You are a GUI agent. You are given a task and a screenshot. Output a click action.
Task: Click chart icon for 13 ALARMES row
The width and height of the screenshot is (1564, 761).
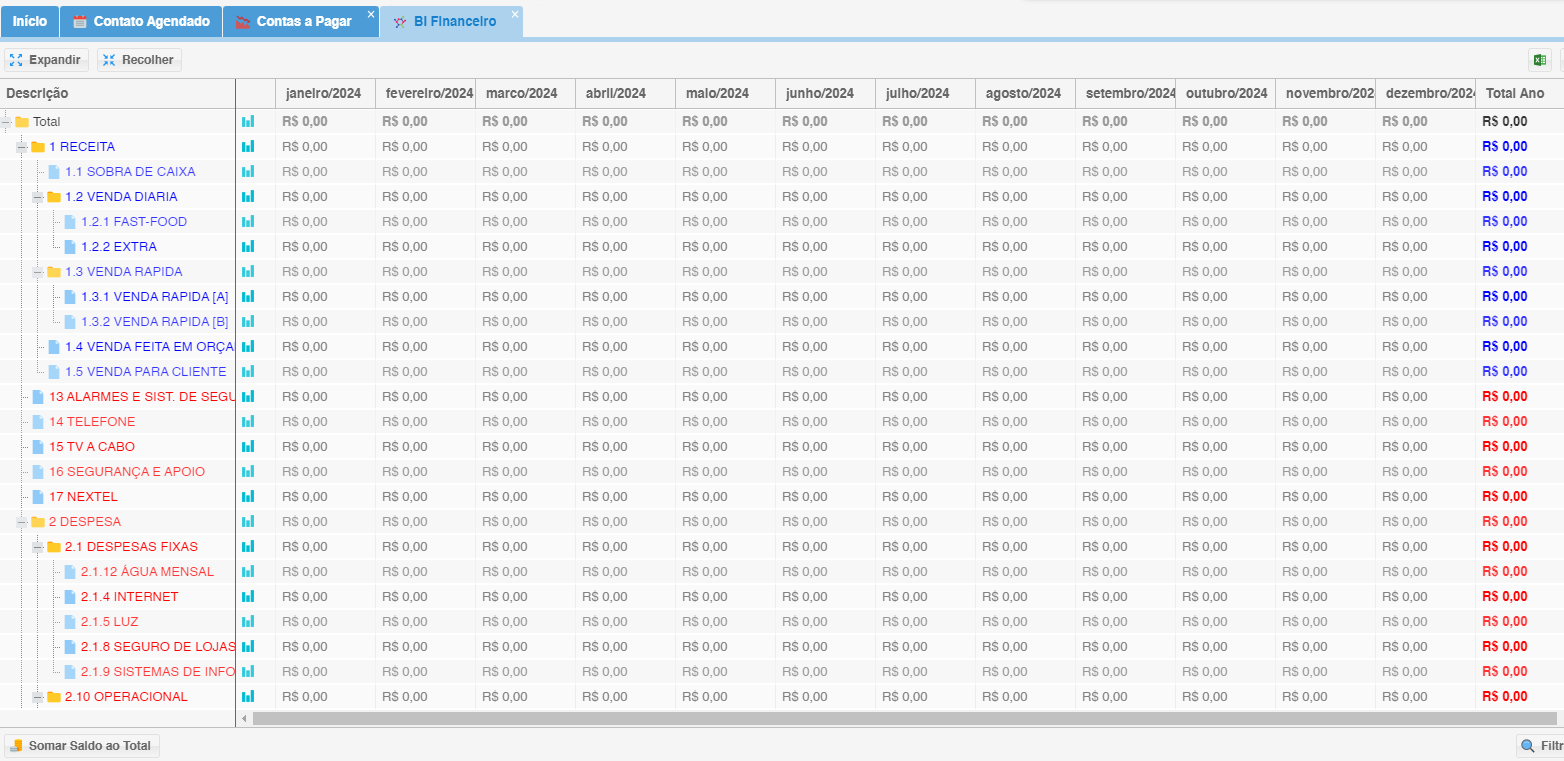248,396
